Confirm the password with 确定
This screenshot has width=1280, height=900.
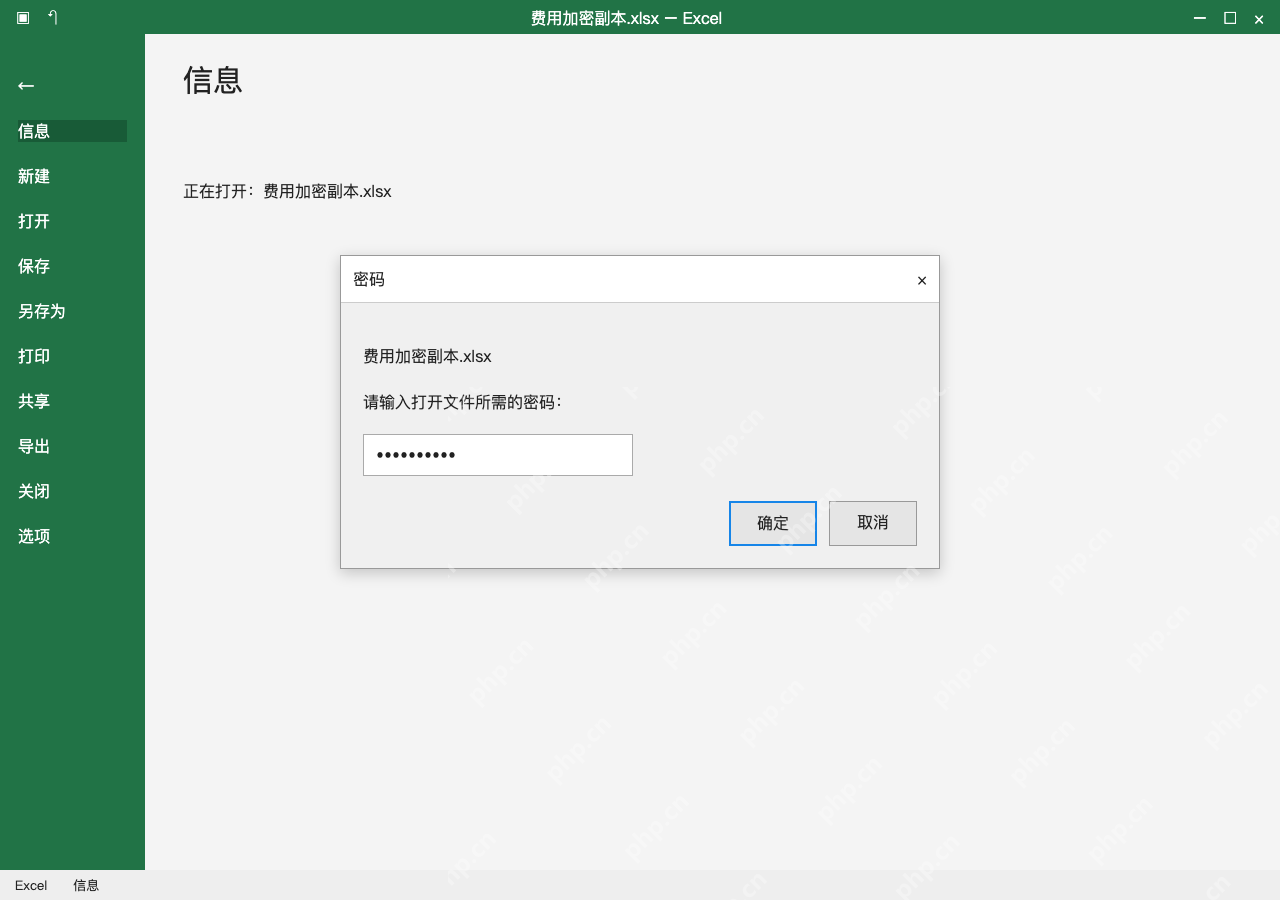[x=773, y=523]
